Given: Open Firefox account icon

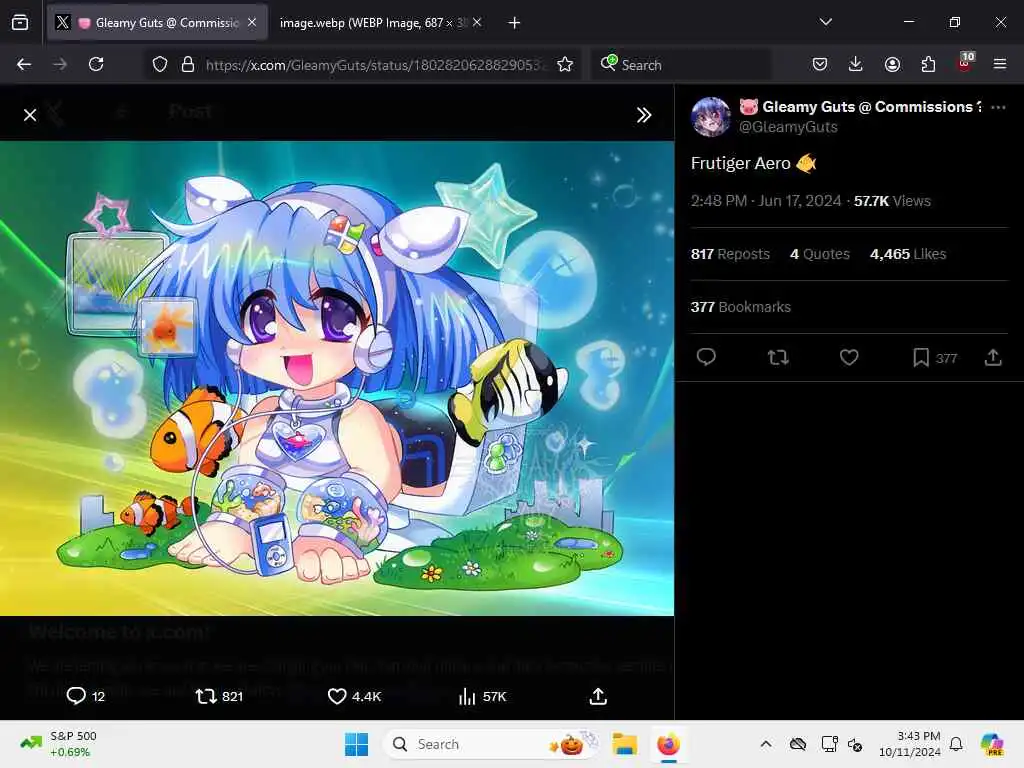Looking at the screenshot, I should coord(892,64).
